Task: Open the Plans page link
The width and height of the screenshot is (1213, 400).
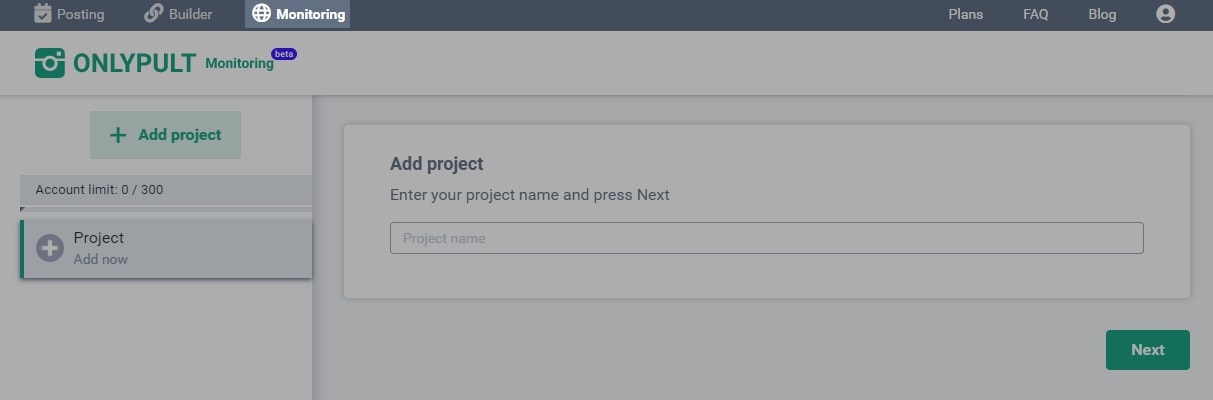Action: (x=966, y=14)
